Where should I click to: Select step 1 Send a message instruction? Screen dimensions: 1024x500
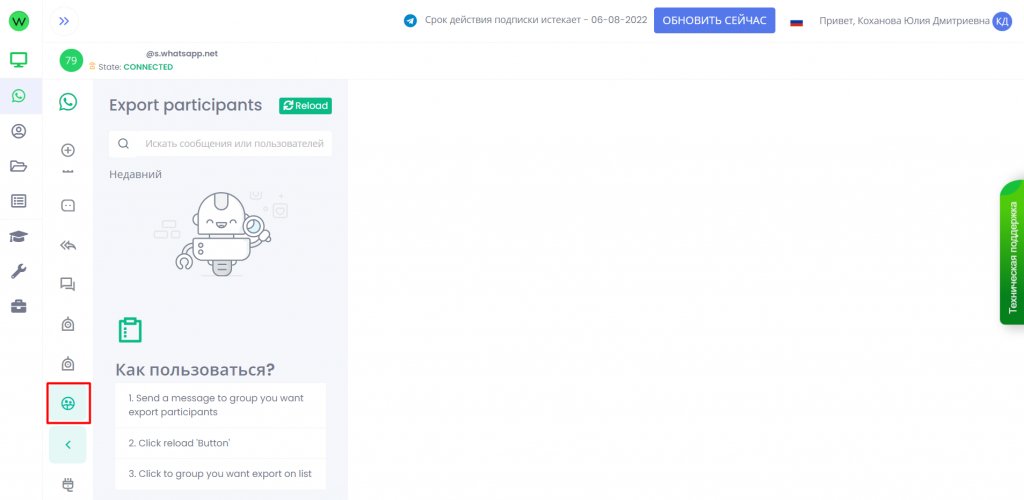[x=220, y=405]
